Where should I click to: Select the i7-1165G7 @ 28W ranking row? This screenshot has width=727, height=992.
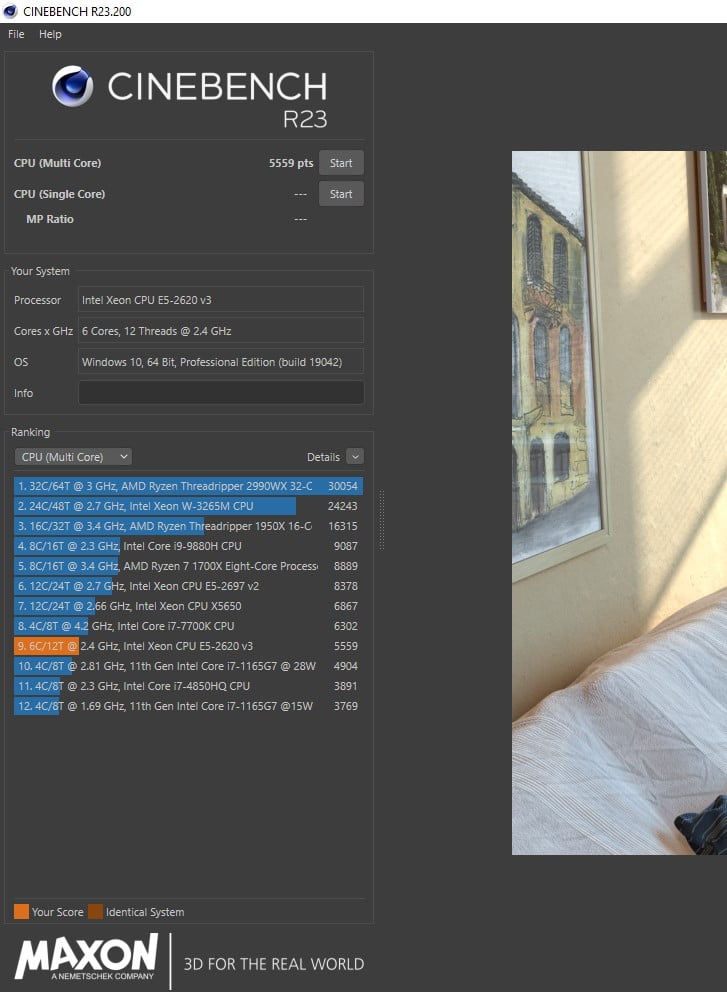click(x=189, y=666)
